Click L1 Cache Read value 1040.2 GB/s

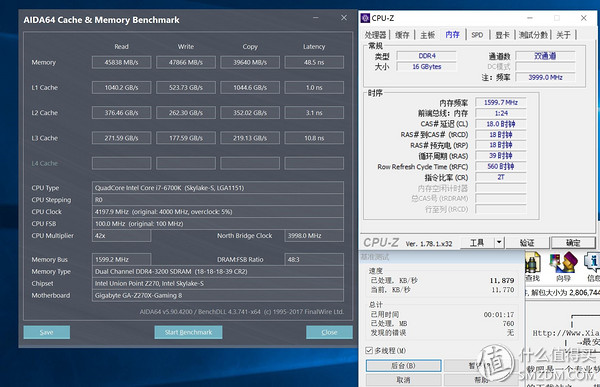click(x=121, y=87)
